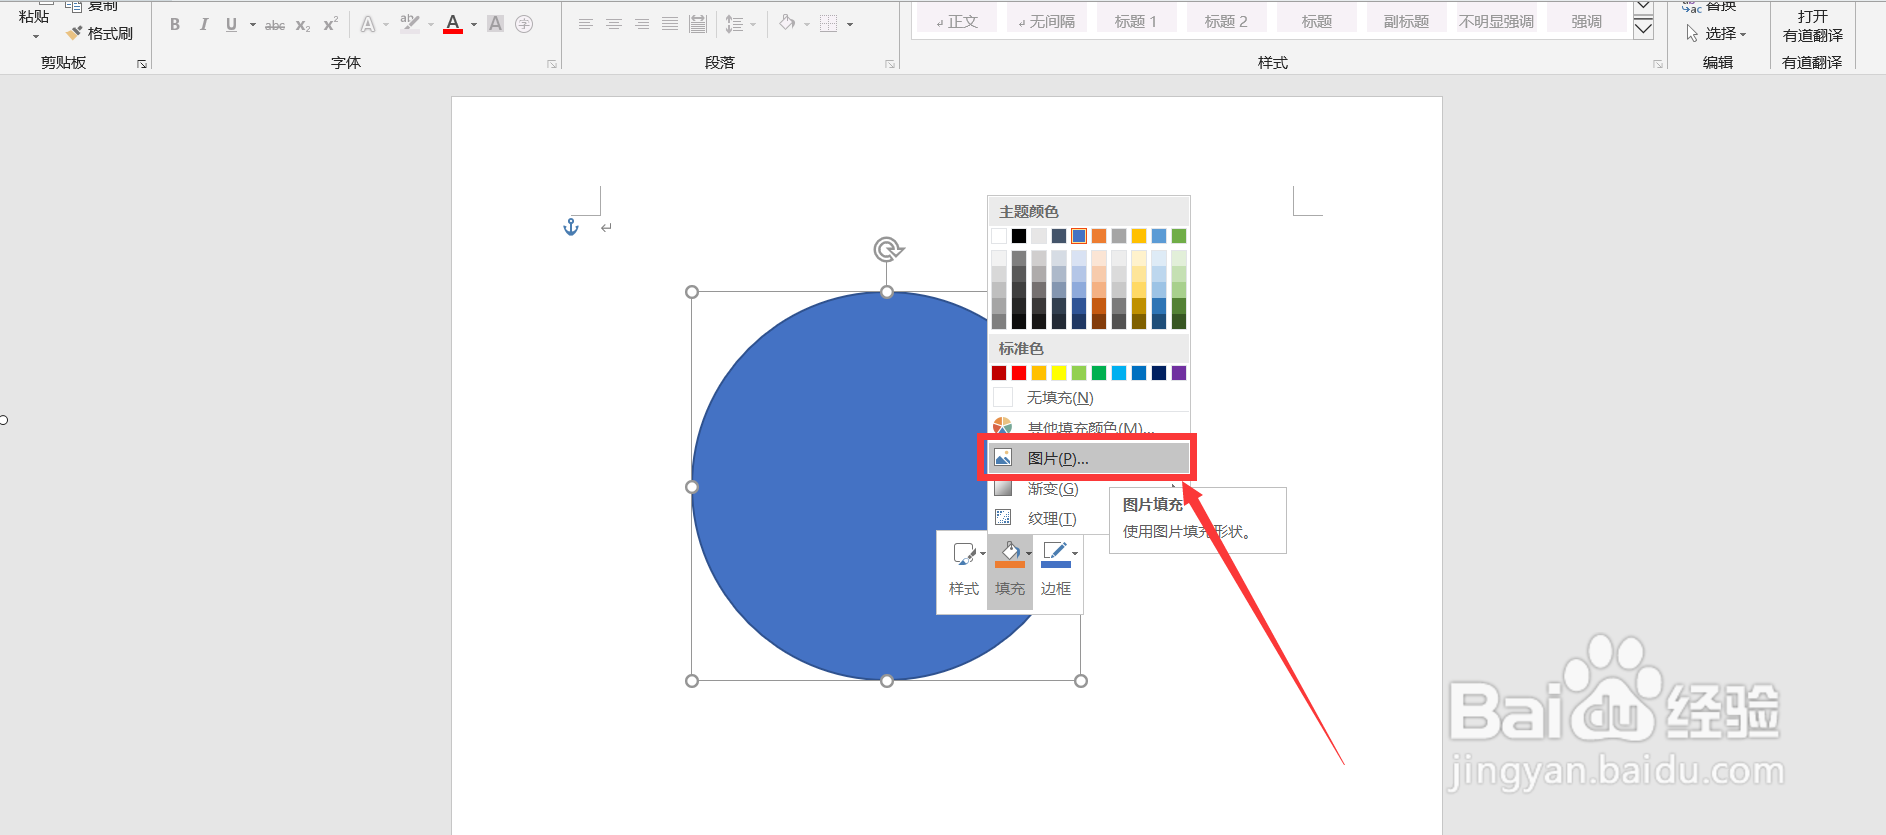Click the Fill (填充) mini-toolbar button
The image size is (1886, 835).
[1010, 570]
